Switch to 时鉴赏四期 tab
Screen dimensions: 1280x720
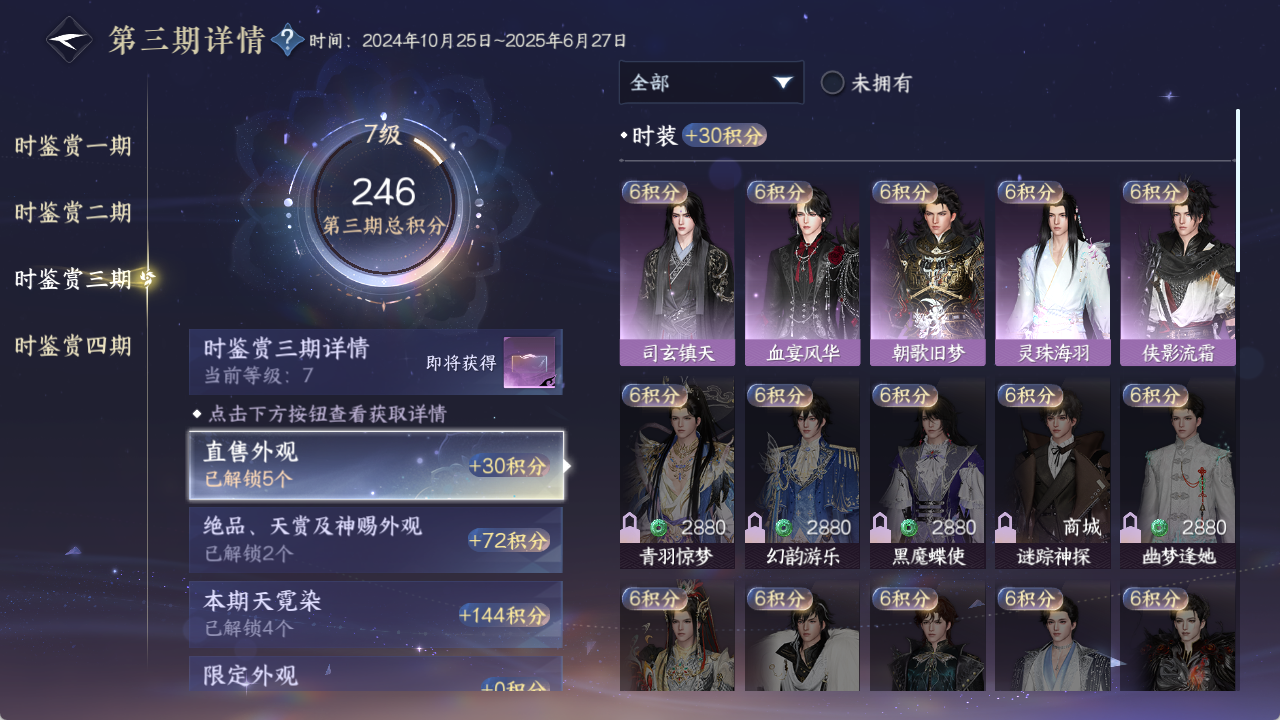[x=73, y=346]
